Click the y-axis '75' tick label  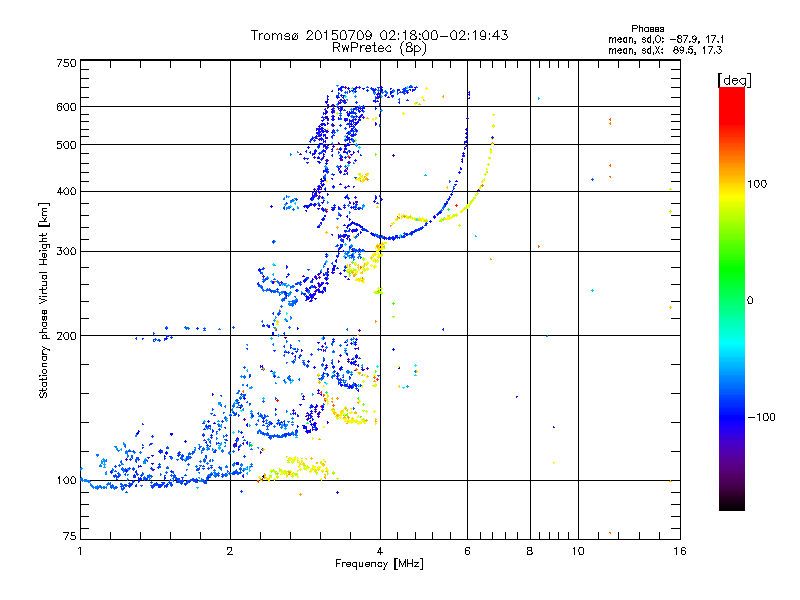pyautogui.click(x=70, y=536)
